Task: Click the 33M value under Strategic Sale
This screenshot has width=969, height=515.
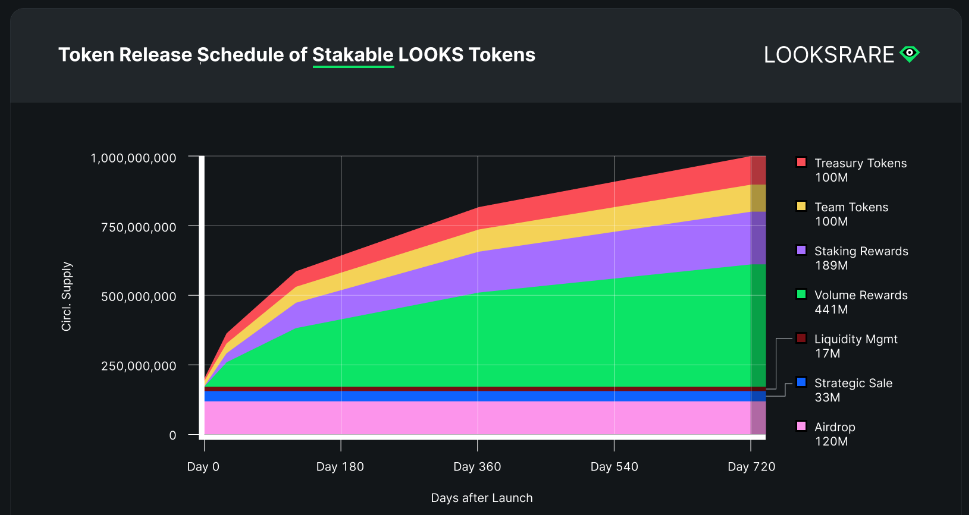Action: tap(827, 398)
